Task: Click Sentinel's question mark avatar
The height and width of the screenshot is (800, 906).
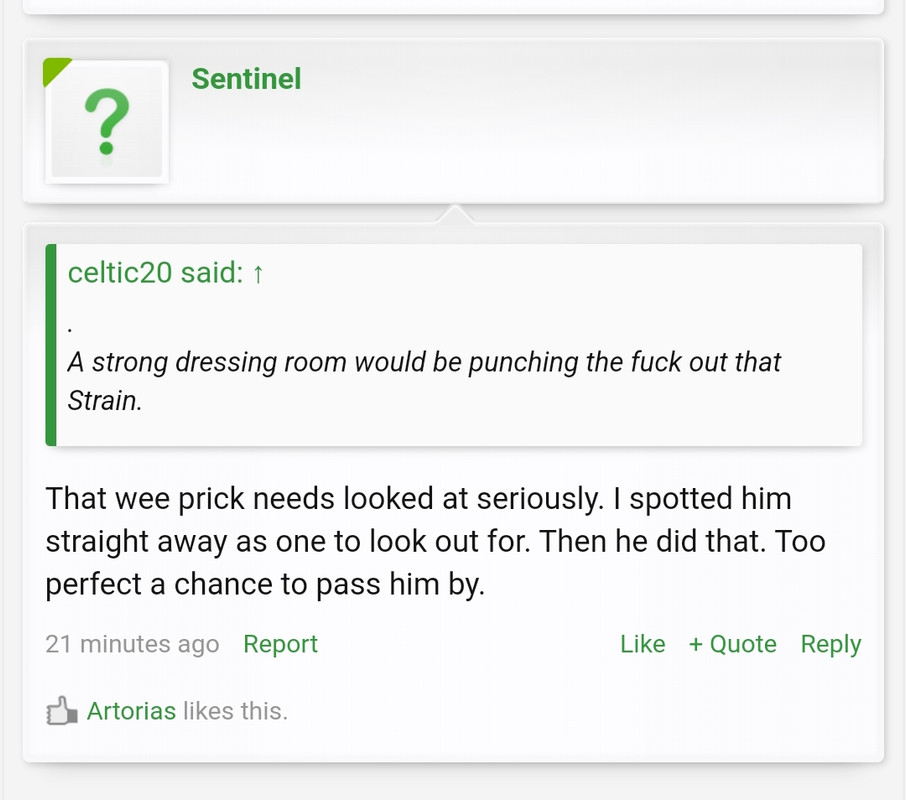Action: (x=106, y=122)
